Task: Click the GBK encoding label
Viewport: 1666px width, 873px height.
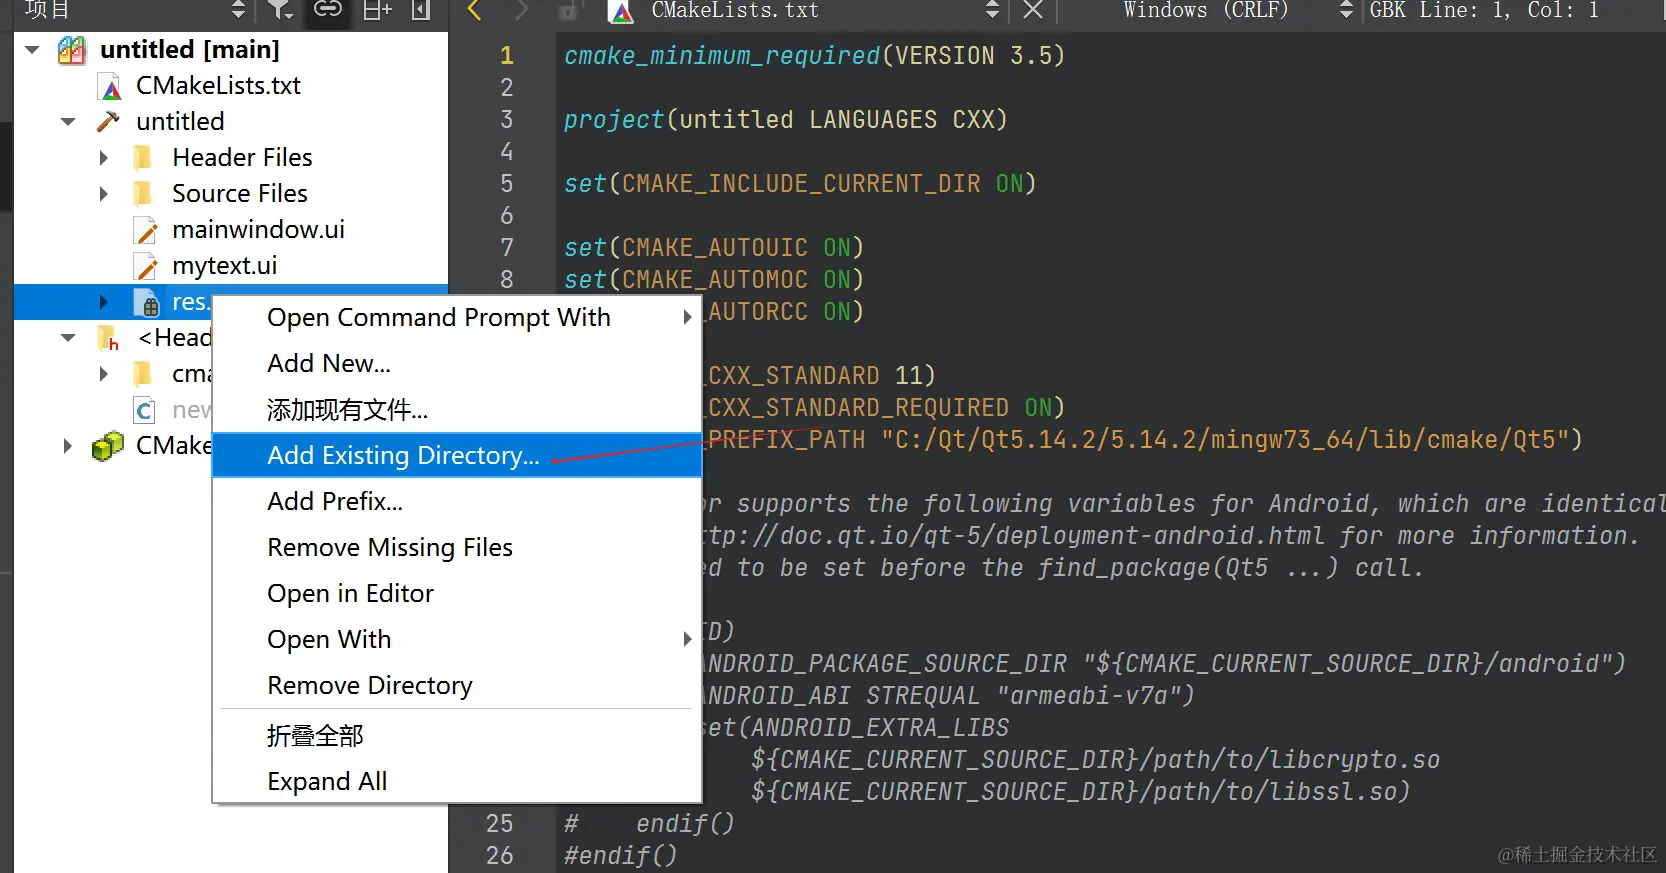Action: click(x=1388, y=10)
